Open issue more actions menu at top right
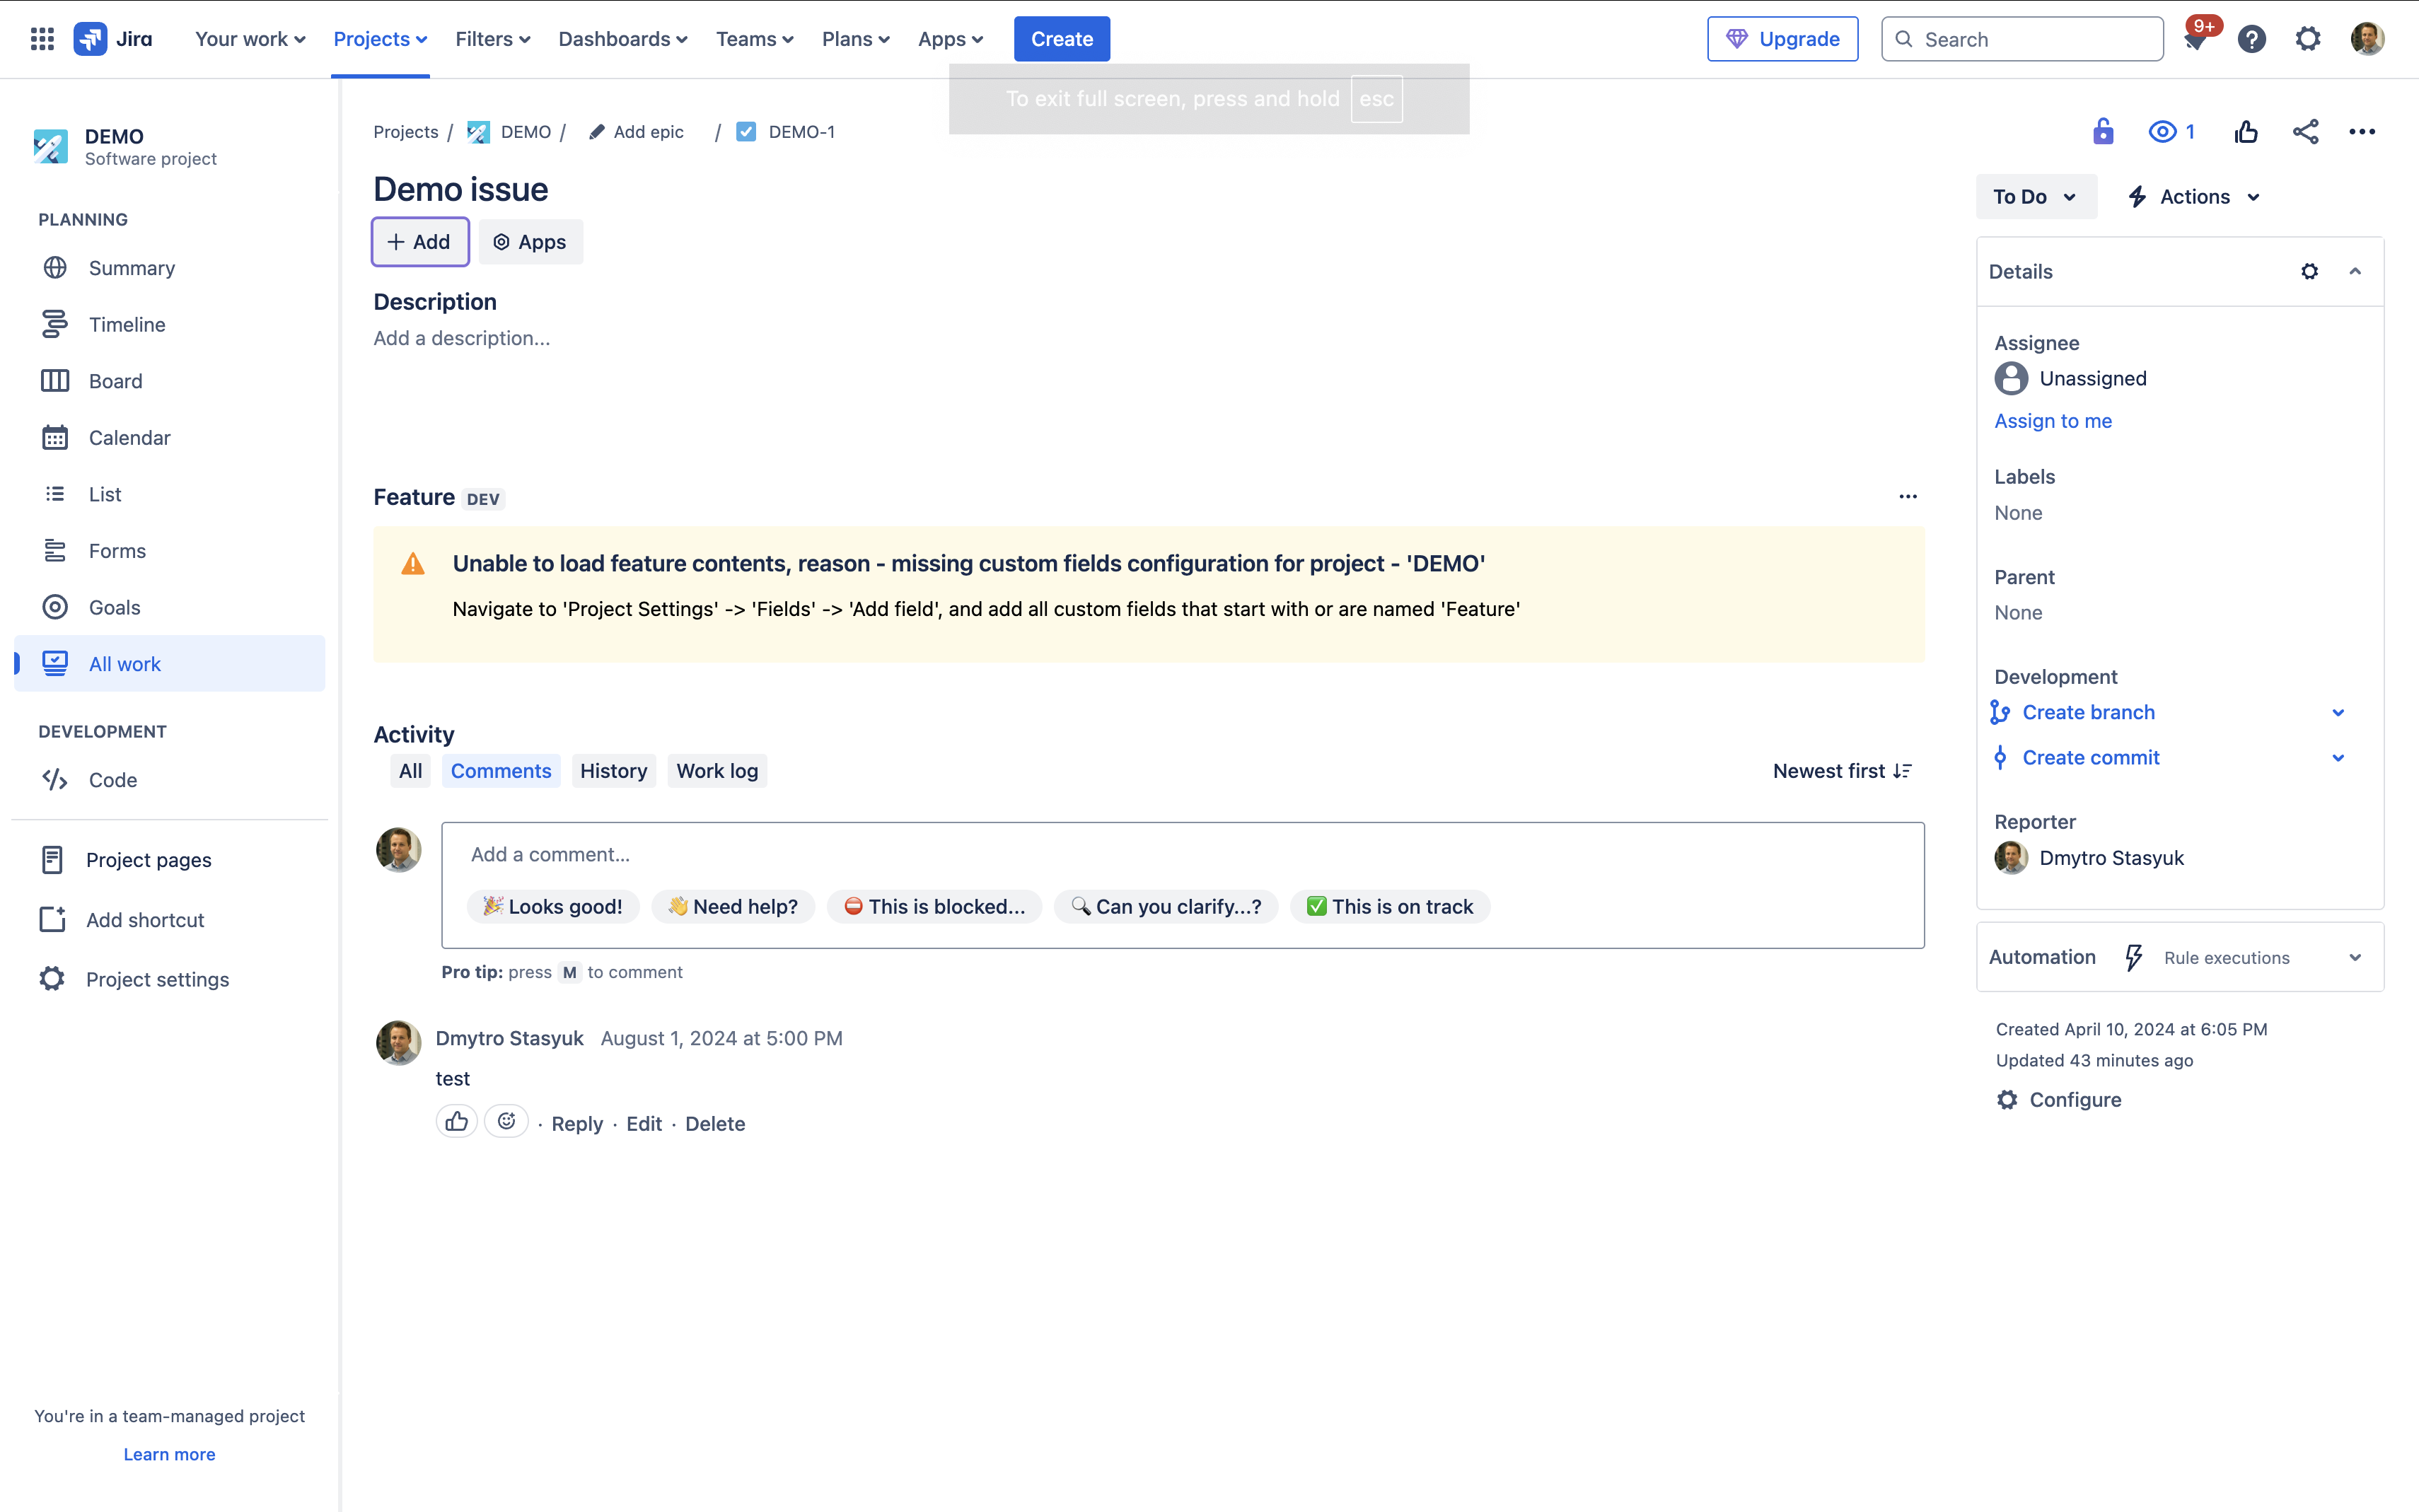Screen dimensions: 2419x1512 (x=2362, y=131)
